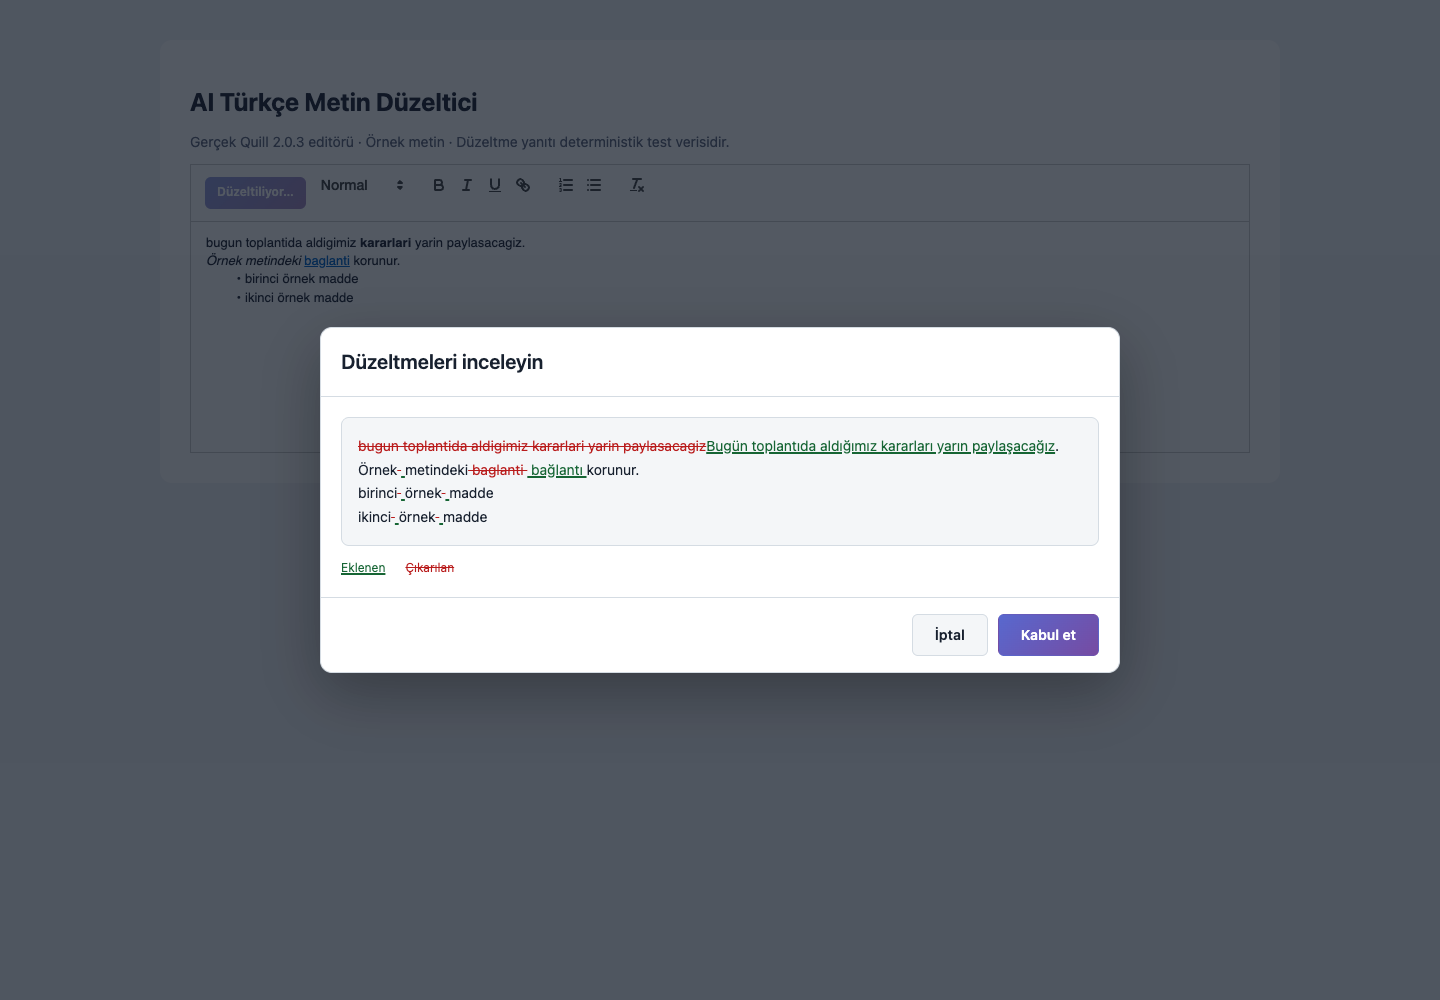Click the italic text 'Örnek metindeki' in editor

[254, 261]
